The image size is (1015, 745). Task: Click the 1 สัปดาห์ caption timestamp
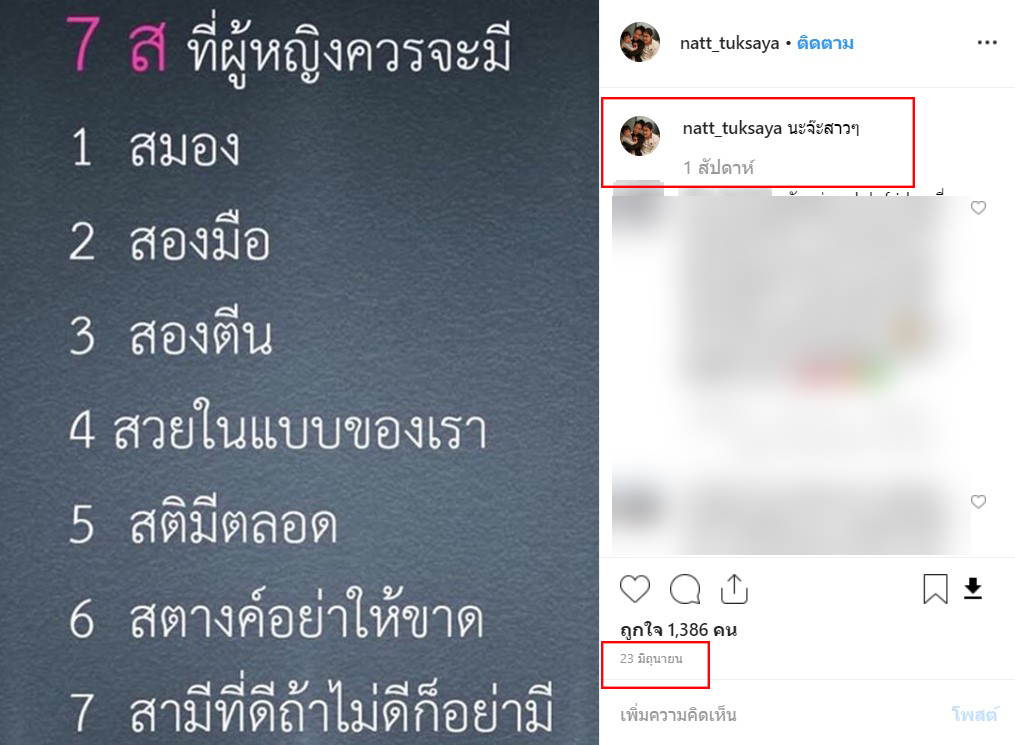[719, 168]
